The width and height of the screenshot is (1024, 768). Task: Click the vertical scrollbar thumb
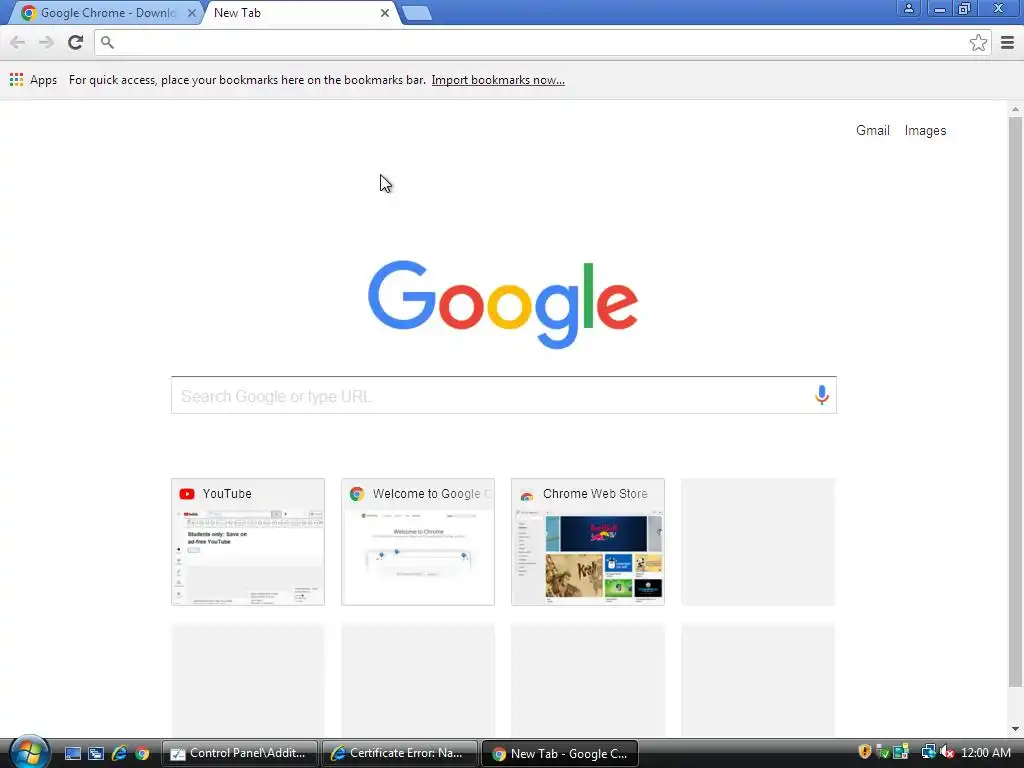pos(1015,402)
